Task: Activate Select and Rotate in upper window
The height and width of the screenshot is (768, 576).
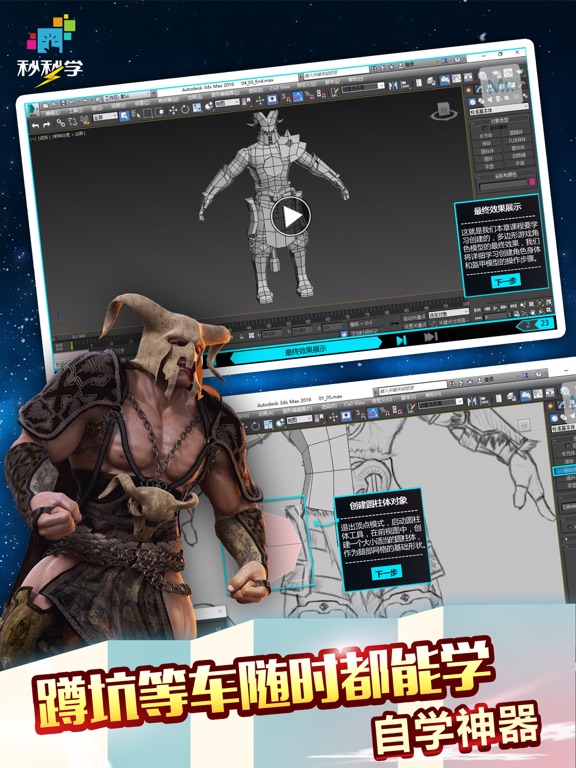Action: pyautogui.click(x=185, y=109)
